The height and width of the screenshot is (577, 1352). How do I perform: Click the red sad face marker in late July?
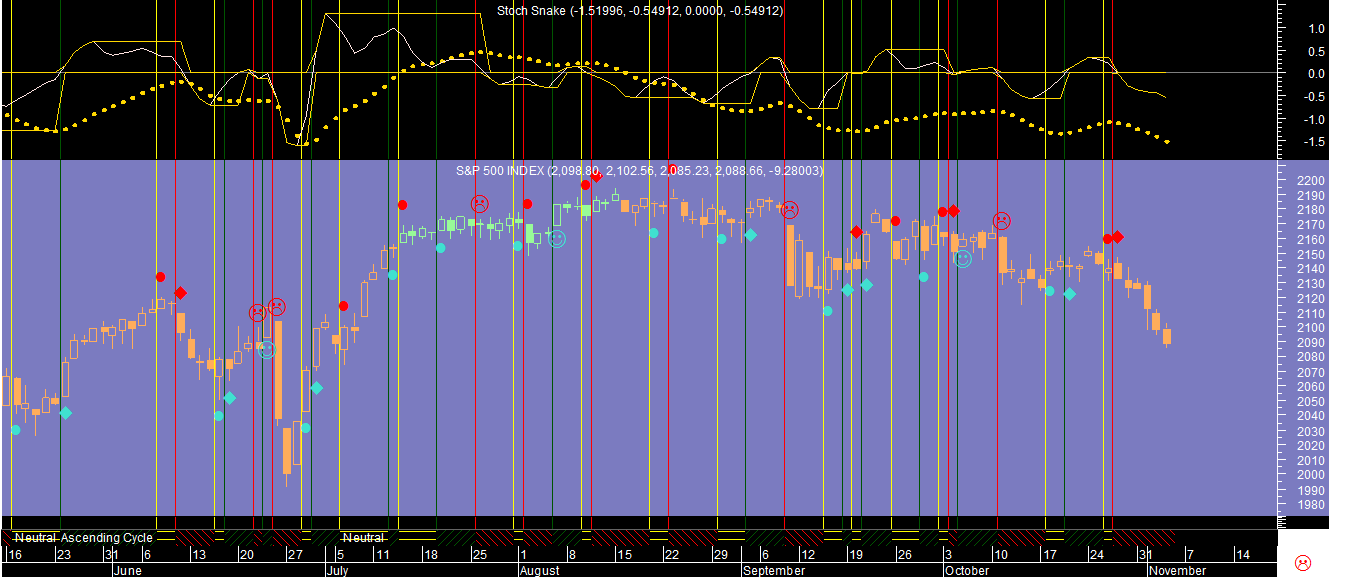tap(480, 204)
